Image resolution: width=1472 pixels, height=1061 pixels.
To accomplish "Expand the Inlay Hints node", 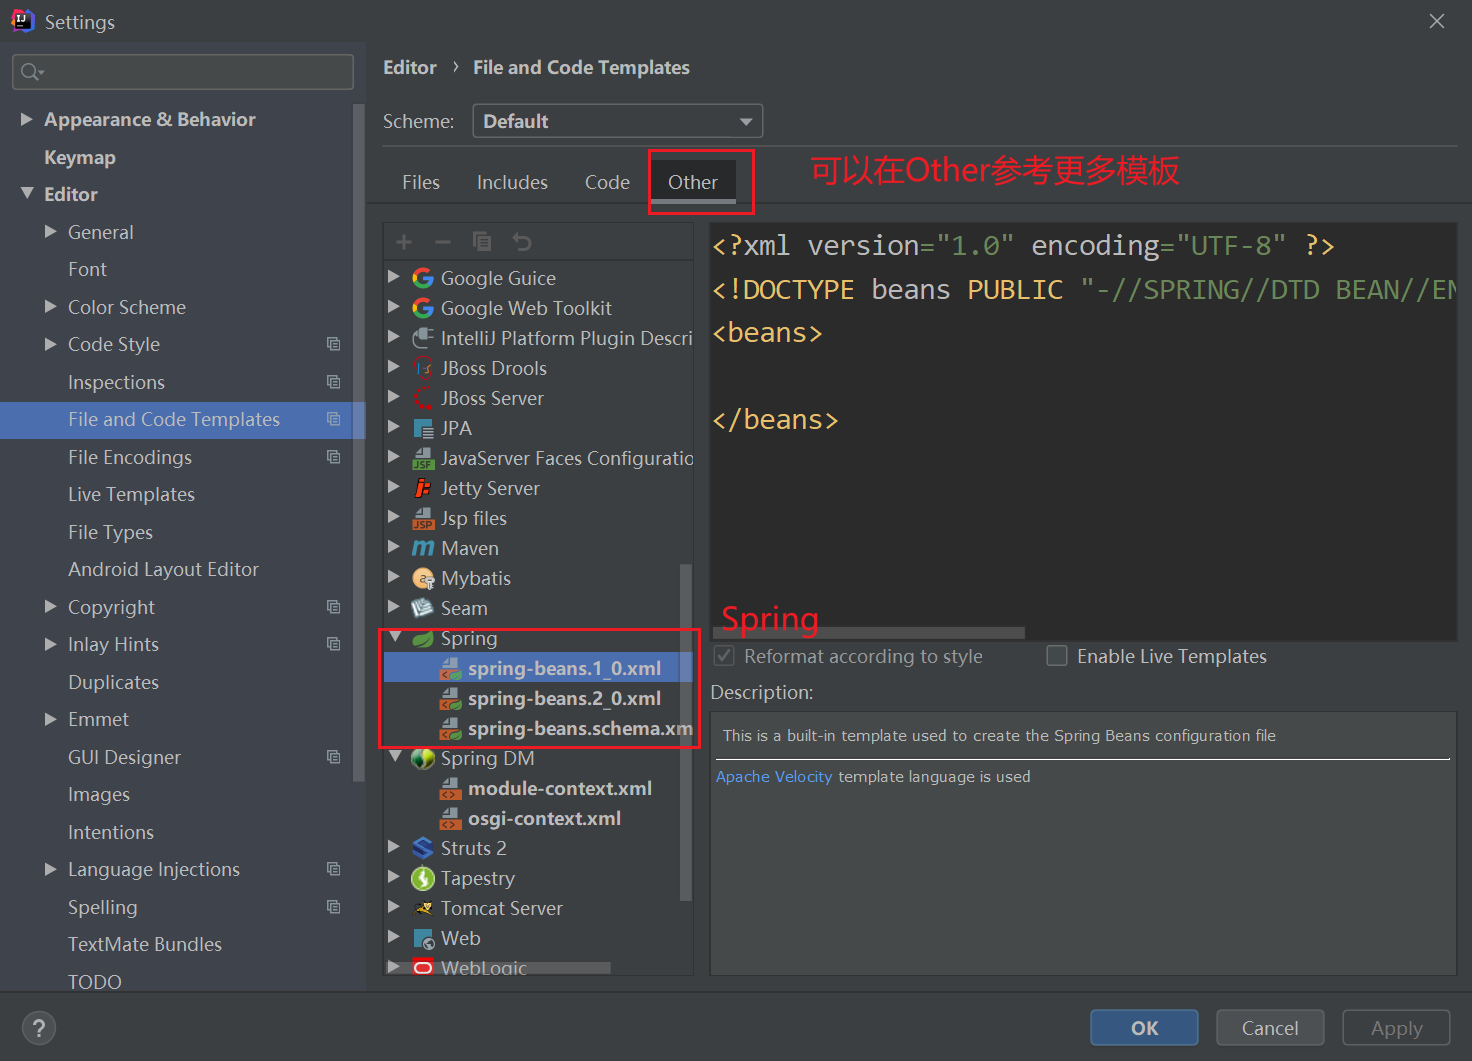I will (51, 644).
